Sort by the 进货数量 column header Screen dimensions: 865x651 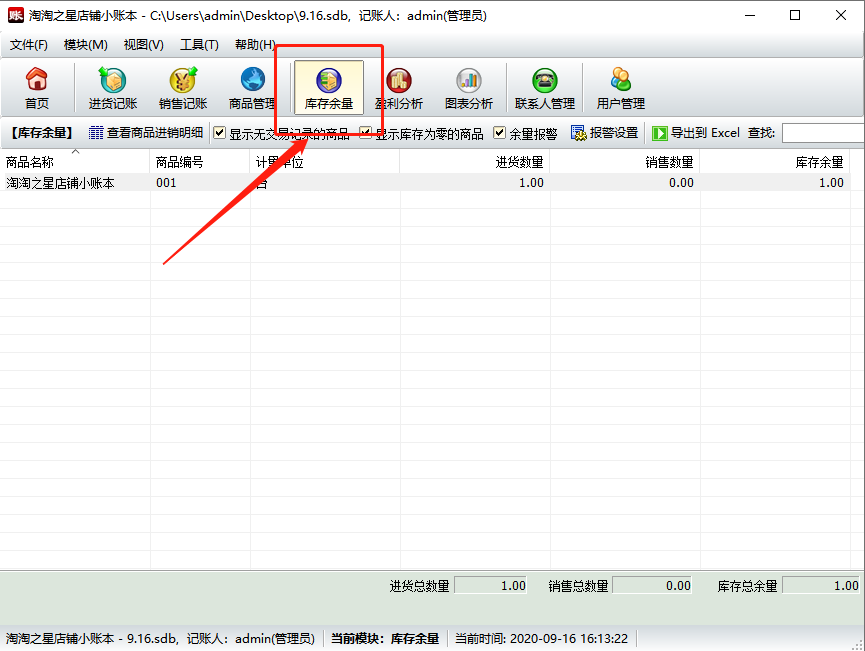[x=474, y=162]
